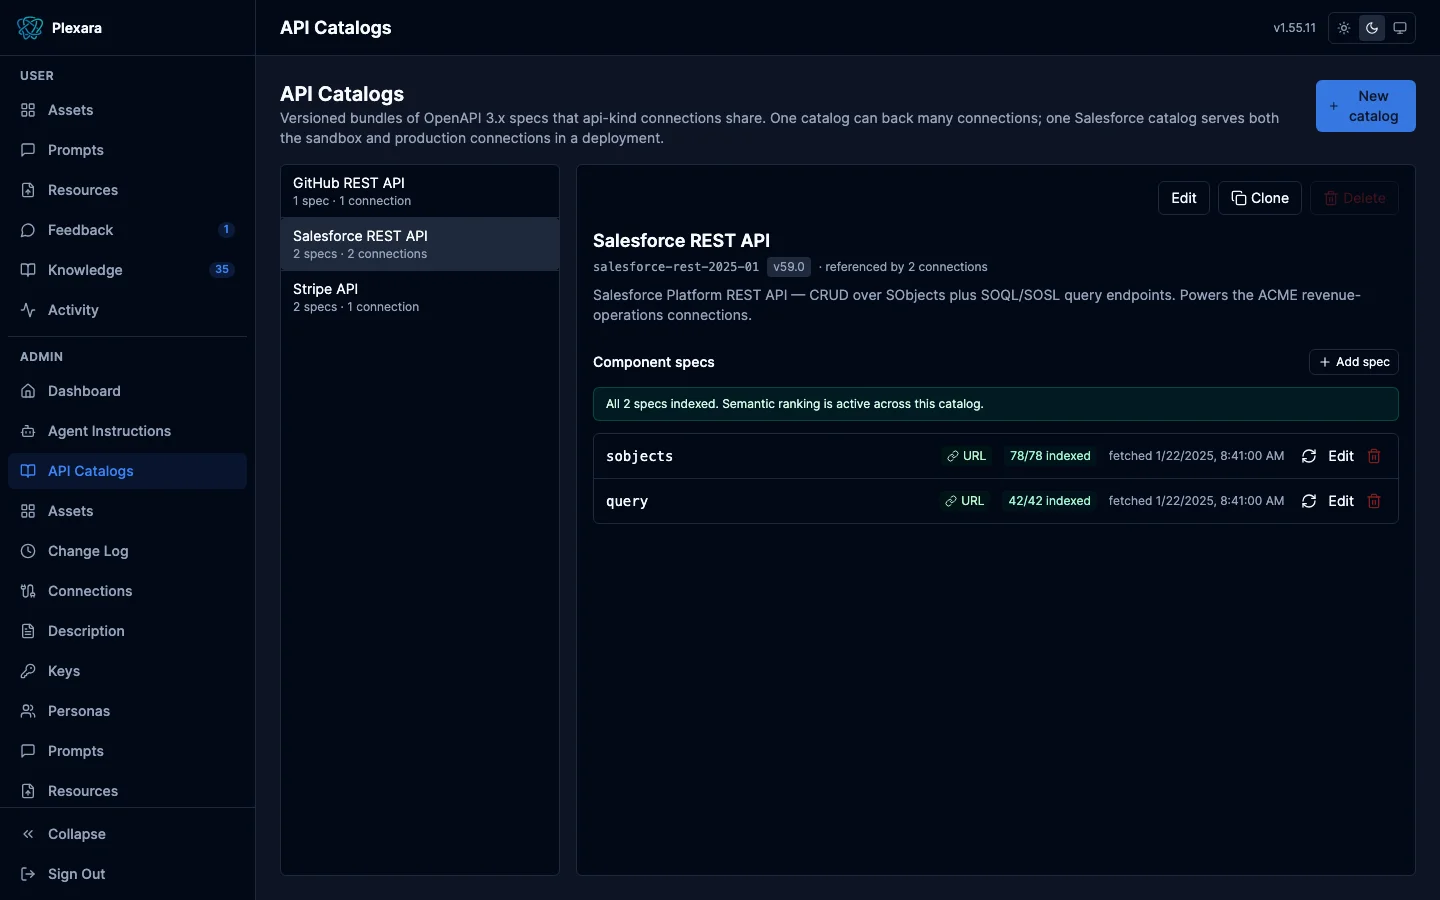Click the Knowledge badge showing 35
1440x900 pixels.
click(x=222, y=270)
